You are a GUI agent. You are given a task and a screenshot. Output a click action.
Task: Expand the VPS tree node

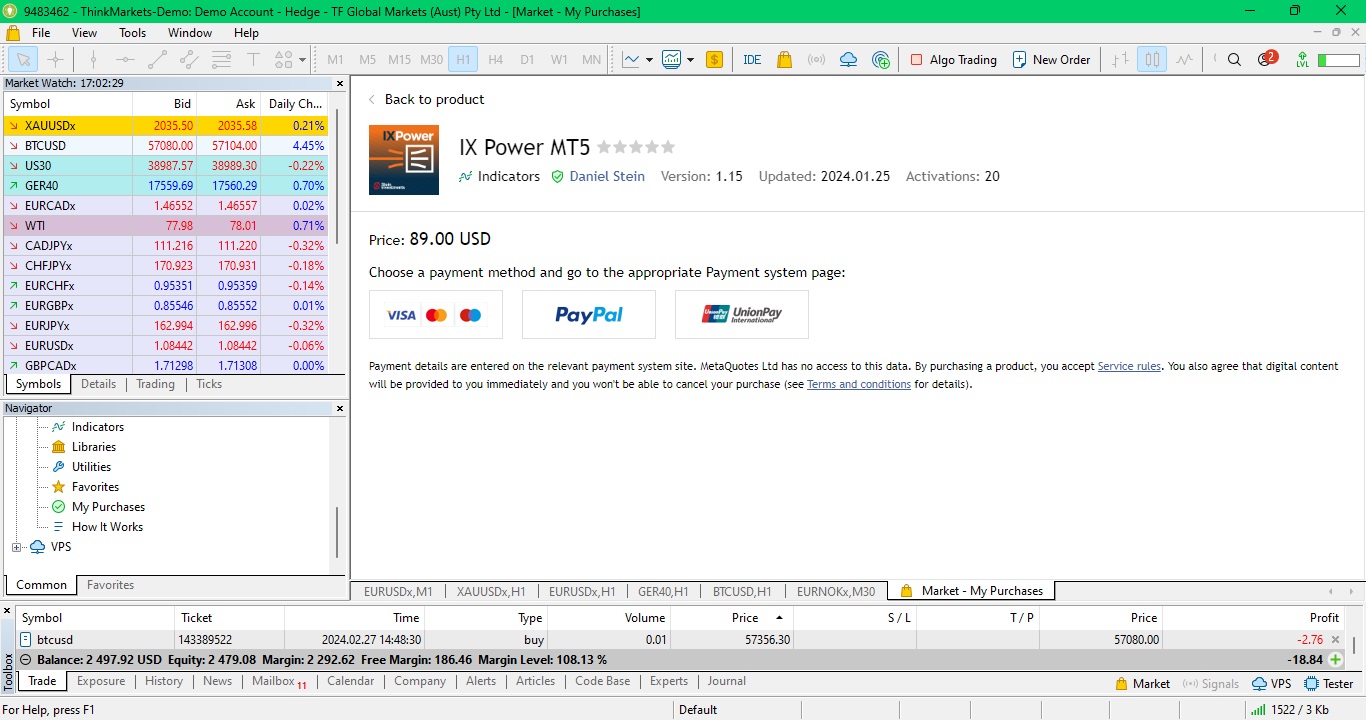(x=16, y=547)
